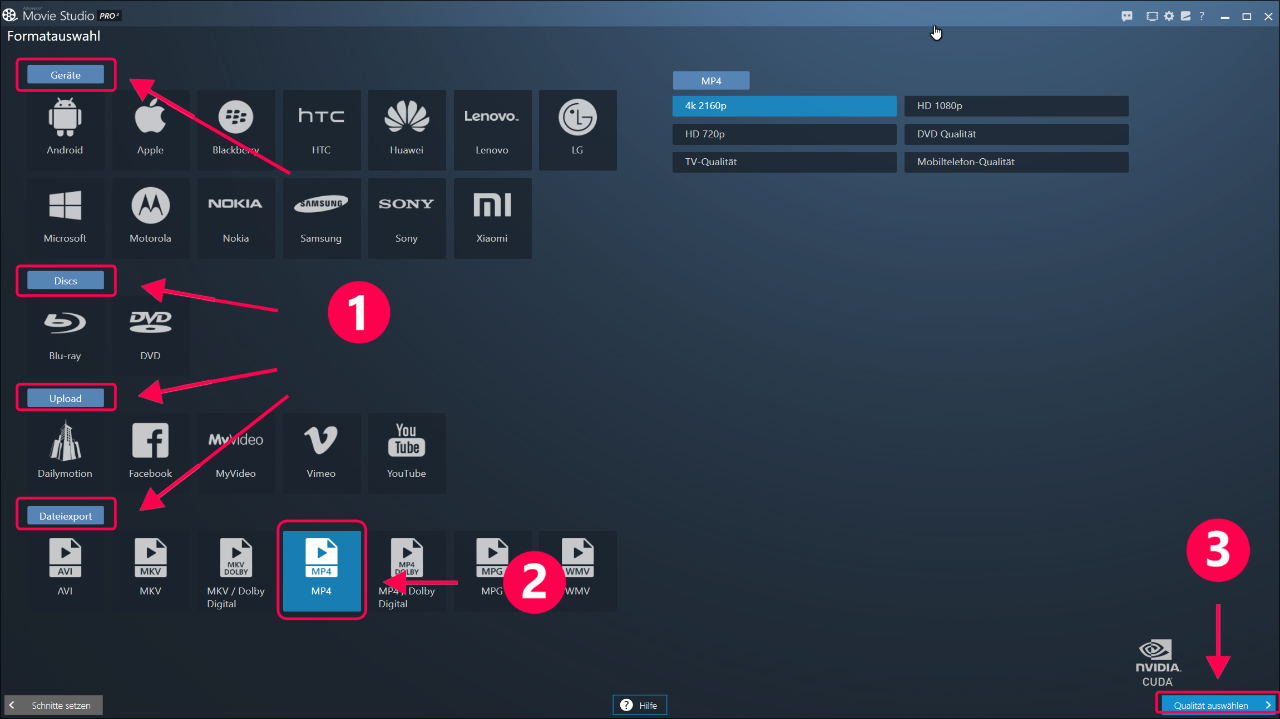Select DVD Qualität preset
The image size is (1280, 719).
coord(1017,134)
